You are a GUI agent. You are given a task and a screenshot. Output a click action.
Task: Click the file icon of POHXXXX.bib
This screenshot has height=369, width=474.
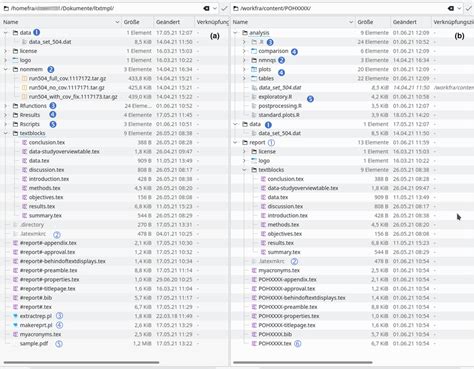tap(254, 334)
